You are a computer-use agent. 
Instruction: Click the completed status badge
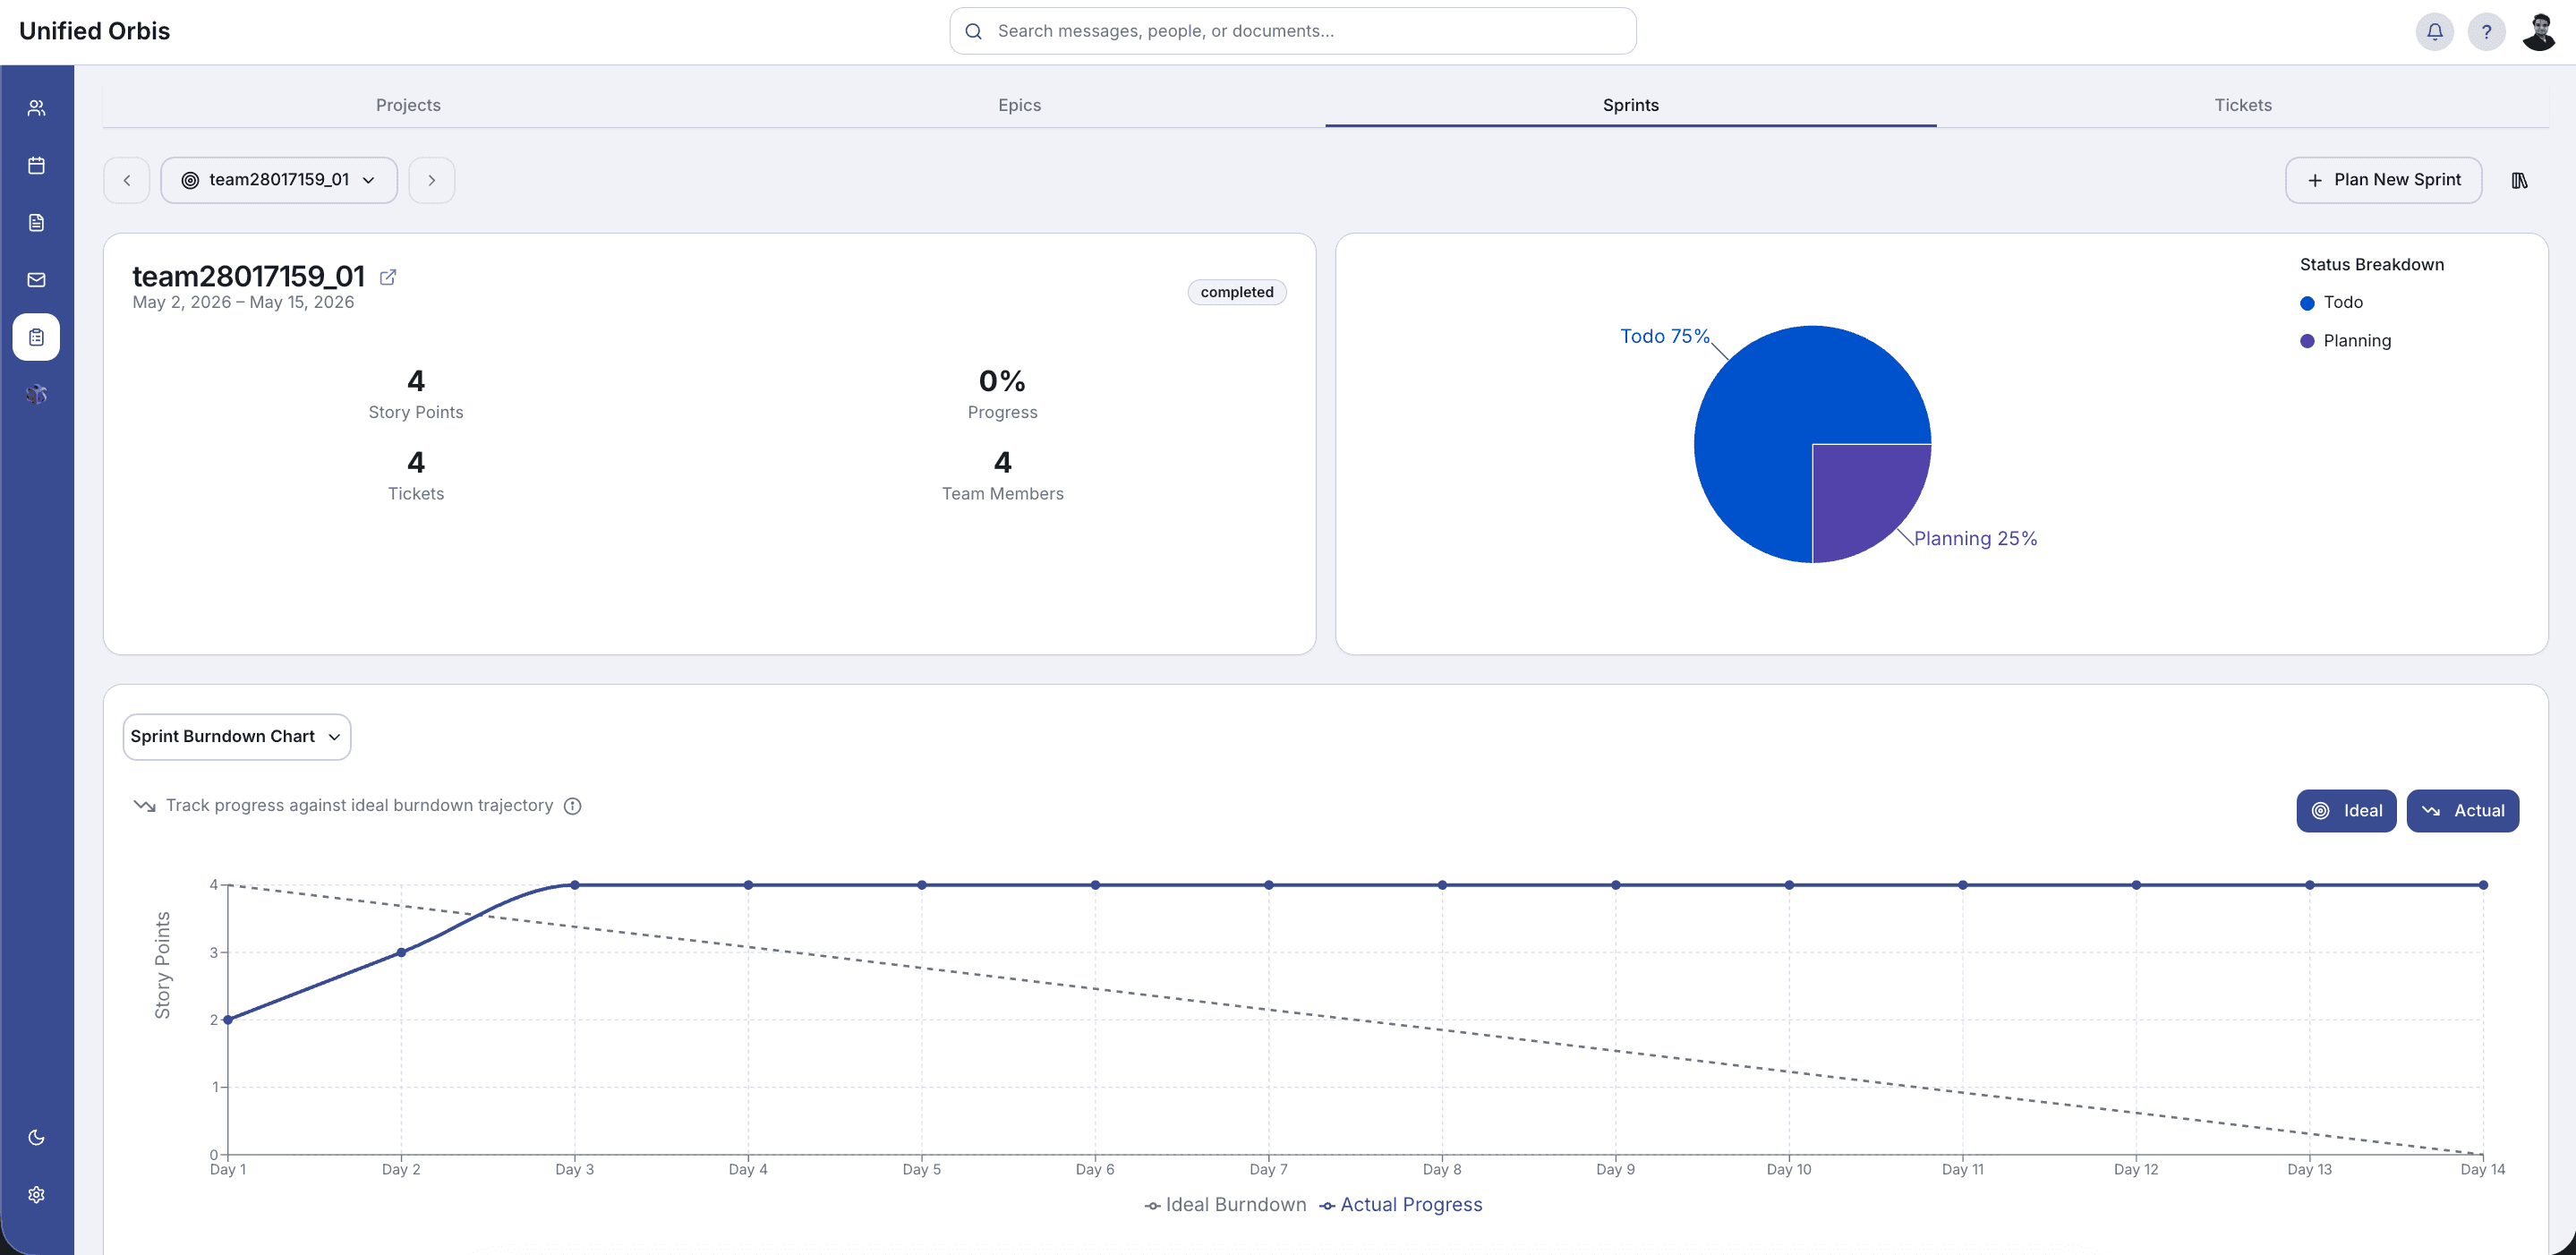1237,292
